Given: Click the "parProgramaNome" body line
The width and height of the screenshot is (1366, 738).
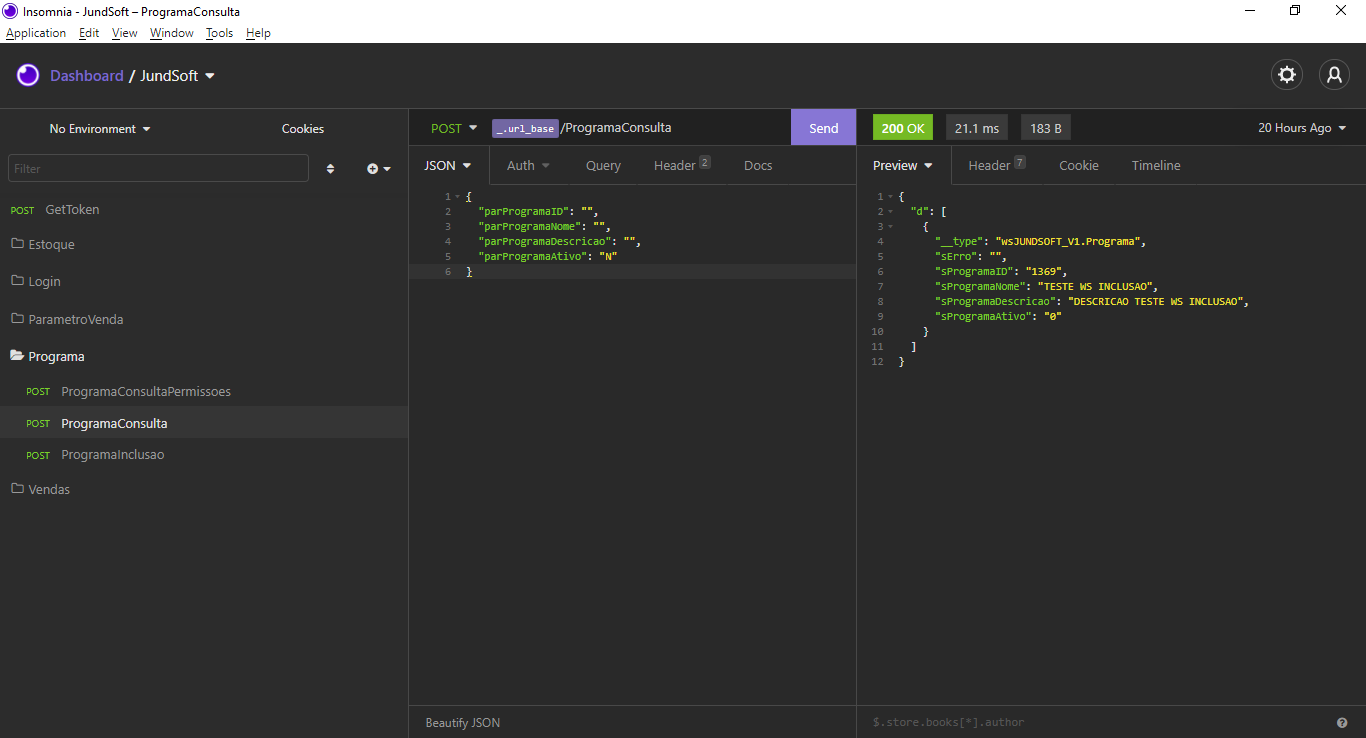Looking at the screenshot, I should tap(544, 227).
